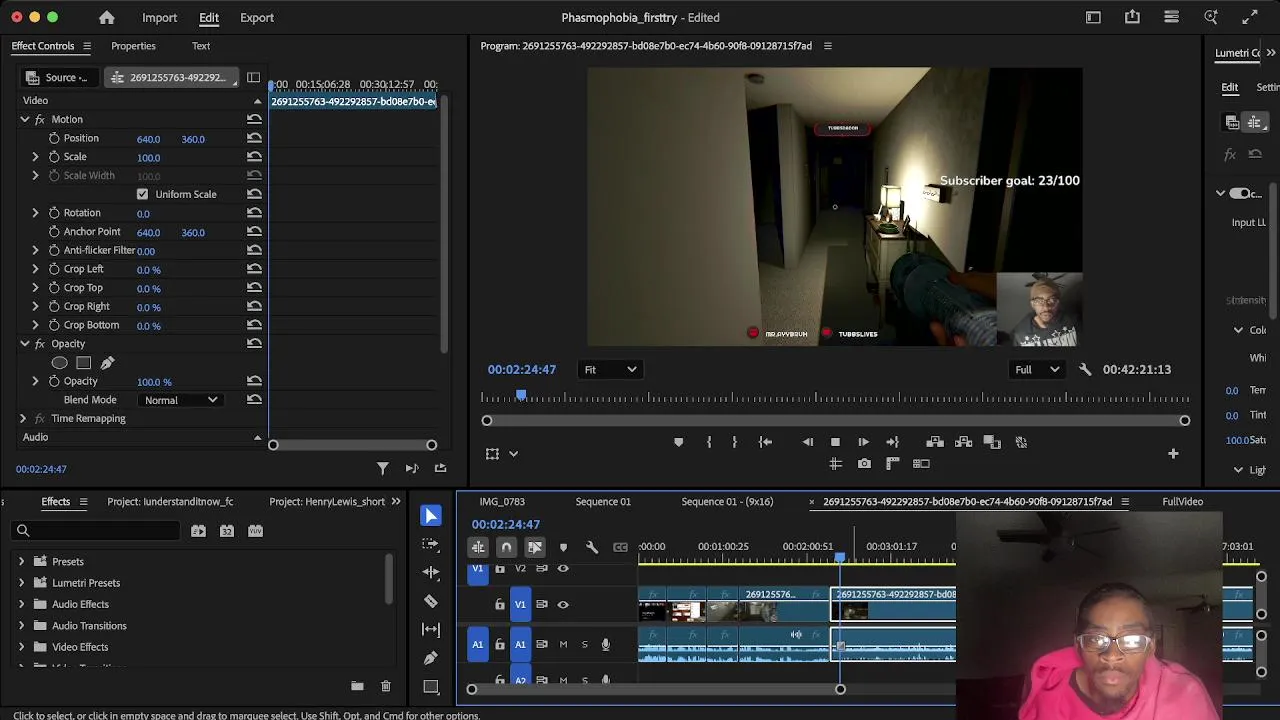
Task: Click the Export Frame camera icon
Action: click(864, 463)
